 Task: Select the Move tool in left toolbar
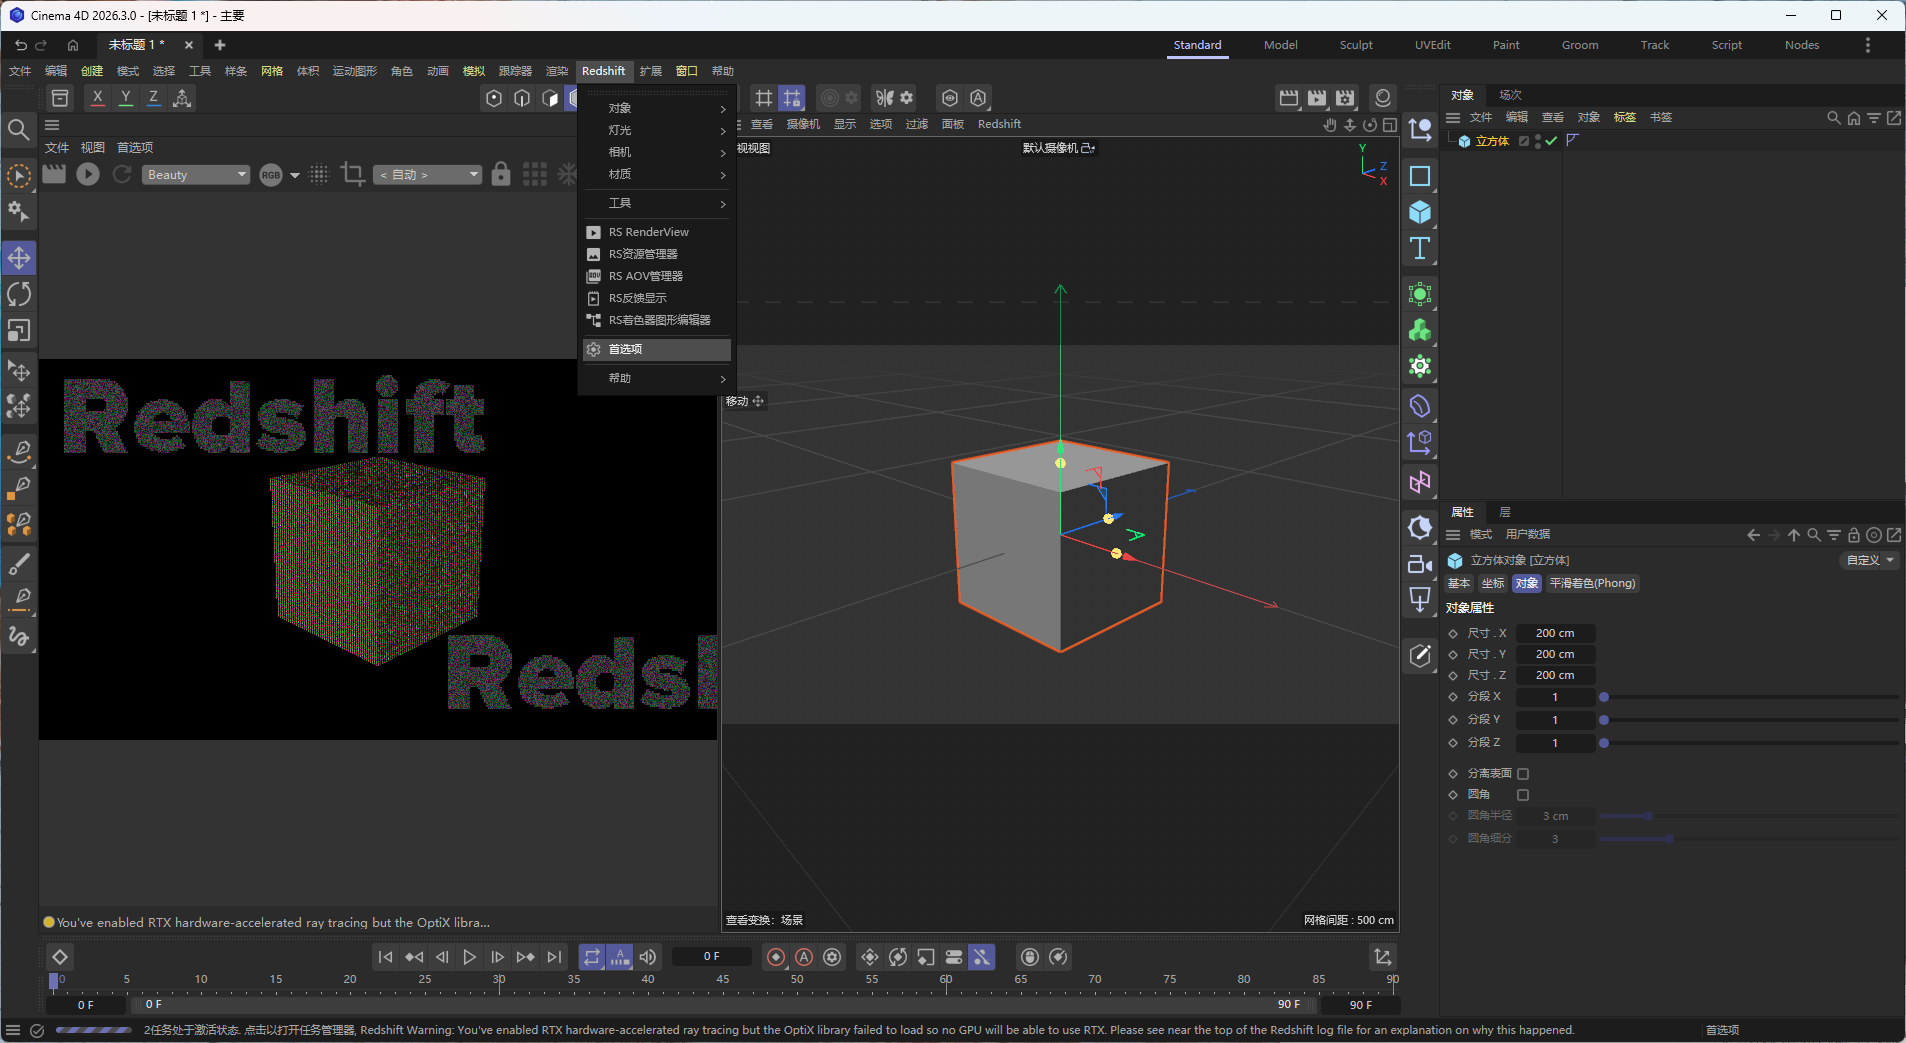pyautogui.click(x=19, y=258)
